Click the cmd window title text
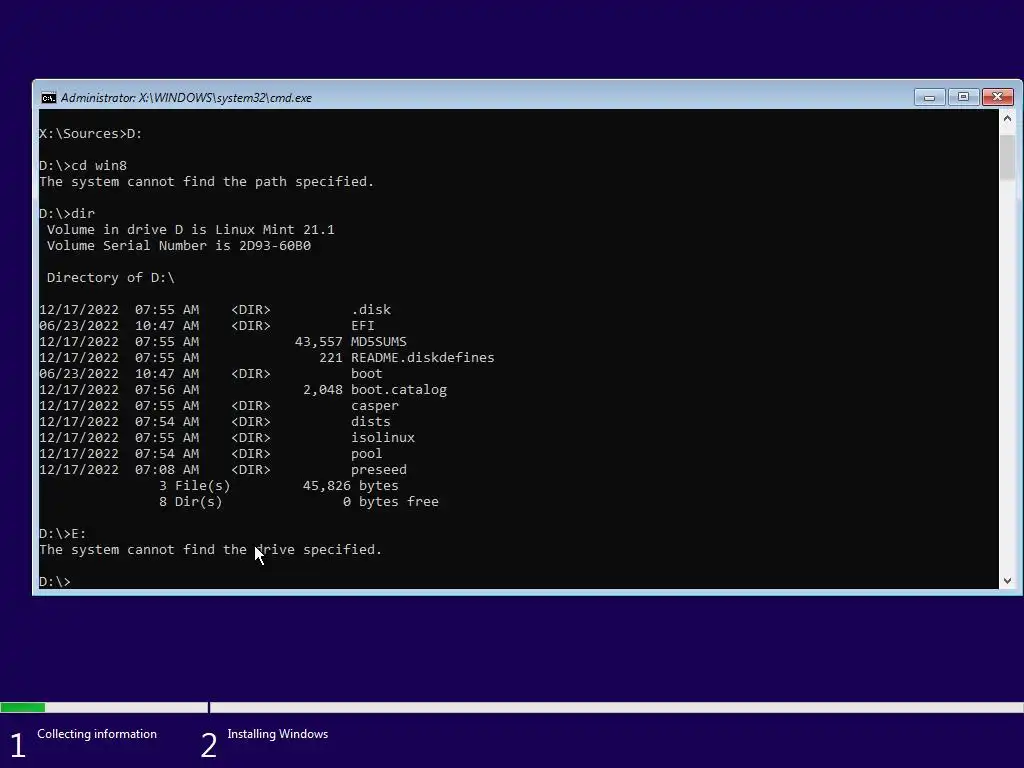The height and width of the screenshot is (768, 1024). pyautogui.click(x=186, y=98)
